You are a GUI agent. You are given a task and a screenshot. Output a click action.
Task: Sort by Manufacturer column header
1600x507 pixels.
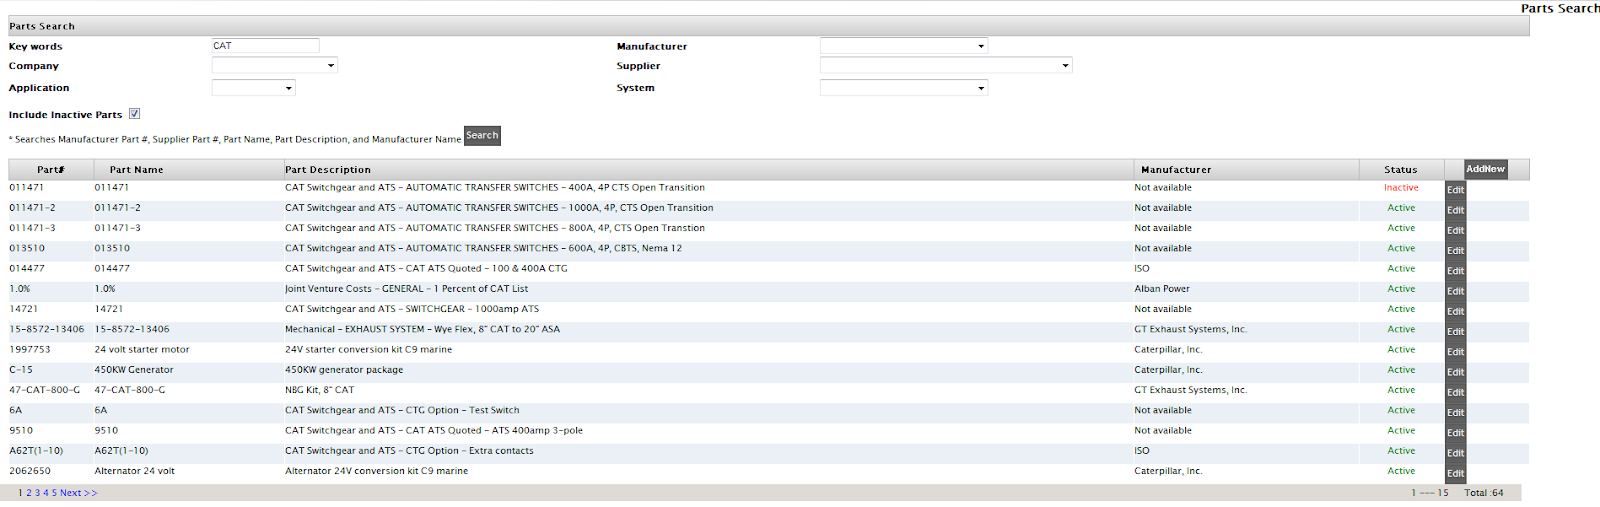[1176, 170]
